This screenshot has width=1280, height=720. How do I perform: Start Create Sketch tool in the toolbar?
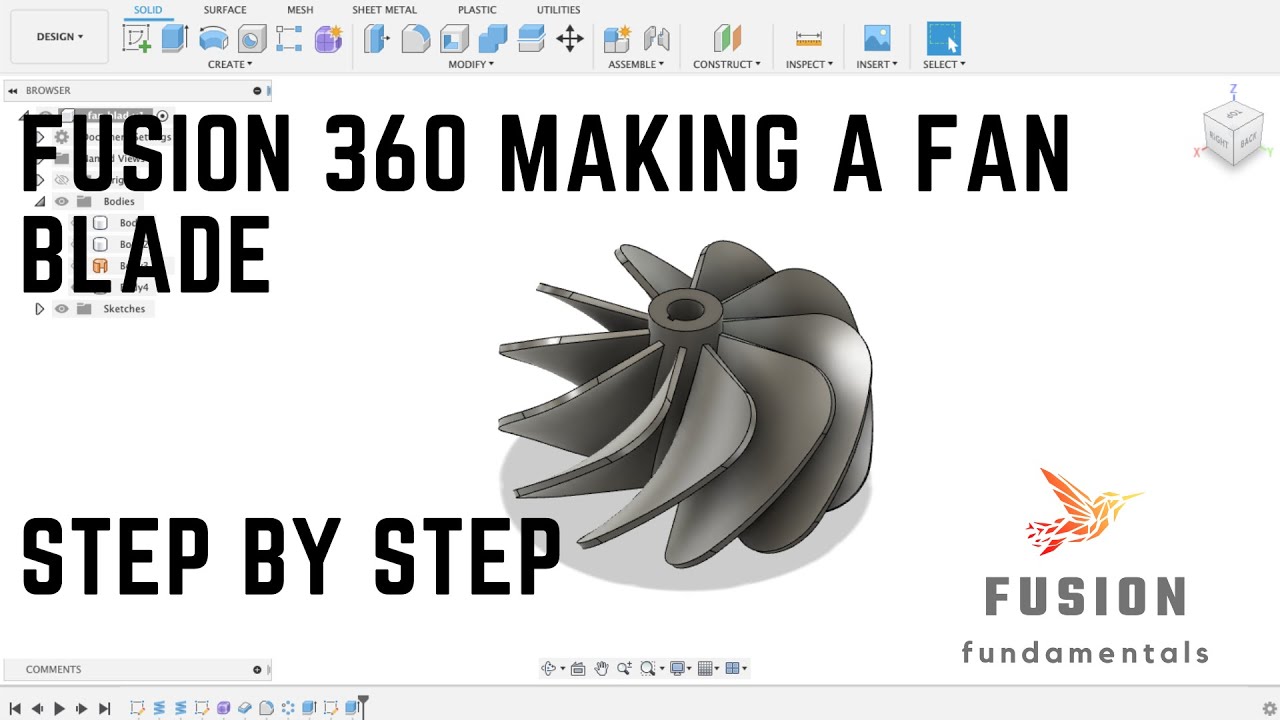[x=137, y=38]
